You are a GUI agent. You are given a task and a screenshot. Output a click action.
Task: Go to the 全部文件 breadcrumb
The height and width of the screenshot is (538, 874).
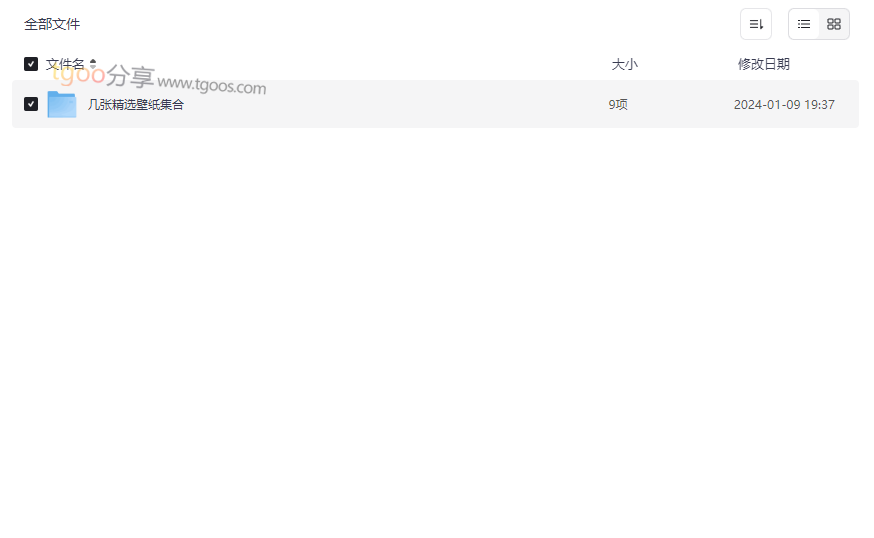point(52,24)
